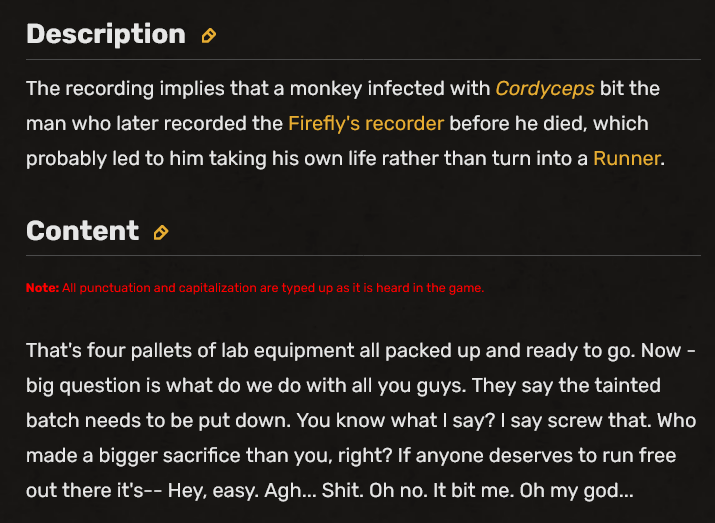The width and height of the screenshot is (715, 523).
Task: Click the 'That's four pallets' opening sentence
Action: tap(331, 351)
